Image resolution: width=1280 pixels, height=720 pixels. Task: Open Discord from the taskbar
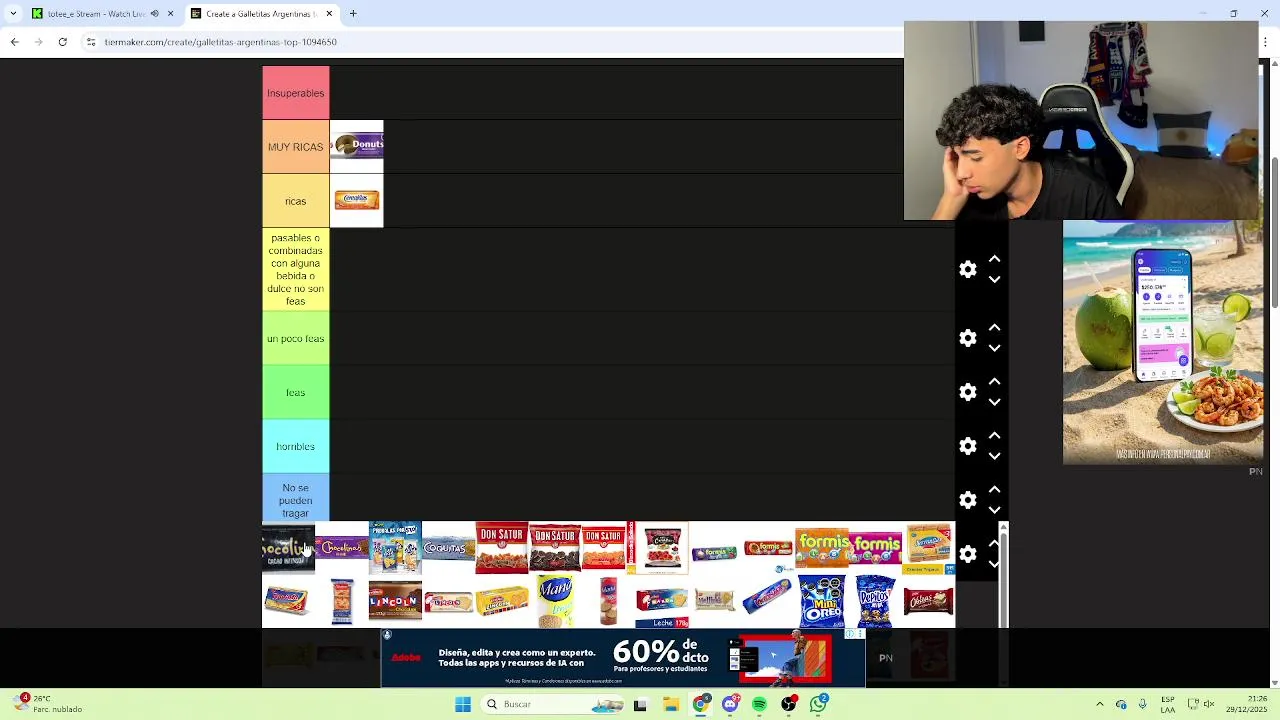730,704
